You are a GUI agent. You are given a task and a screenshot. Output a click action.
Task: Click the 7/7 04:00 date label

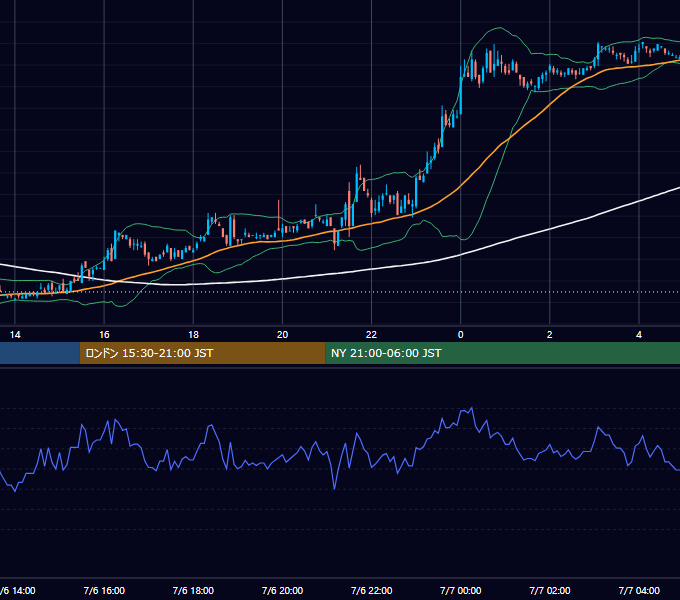[x=639, y=590]
